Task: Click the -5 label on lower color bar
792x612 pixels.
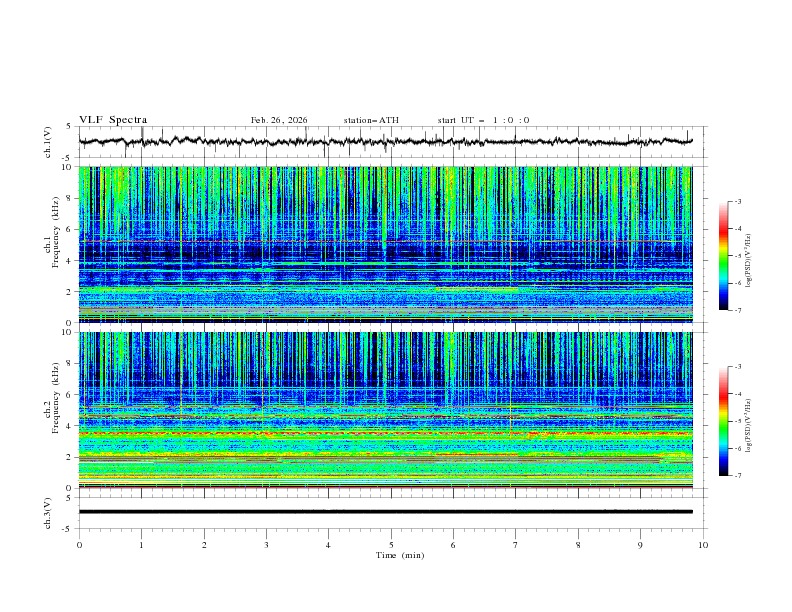Action: pos(738,421)
